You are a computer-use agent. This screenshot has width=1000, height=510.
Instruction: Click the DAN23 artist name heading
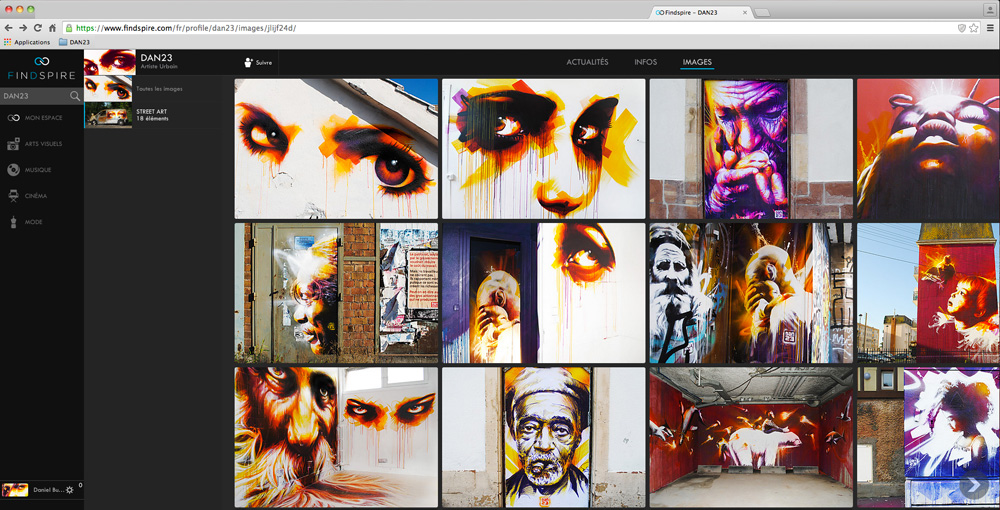[156, 58]
